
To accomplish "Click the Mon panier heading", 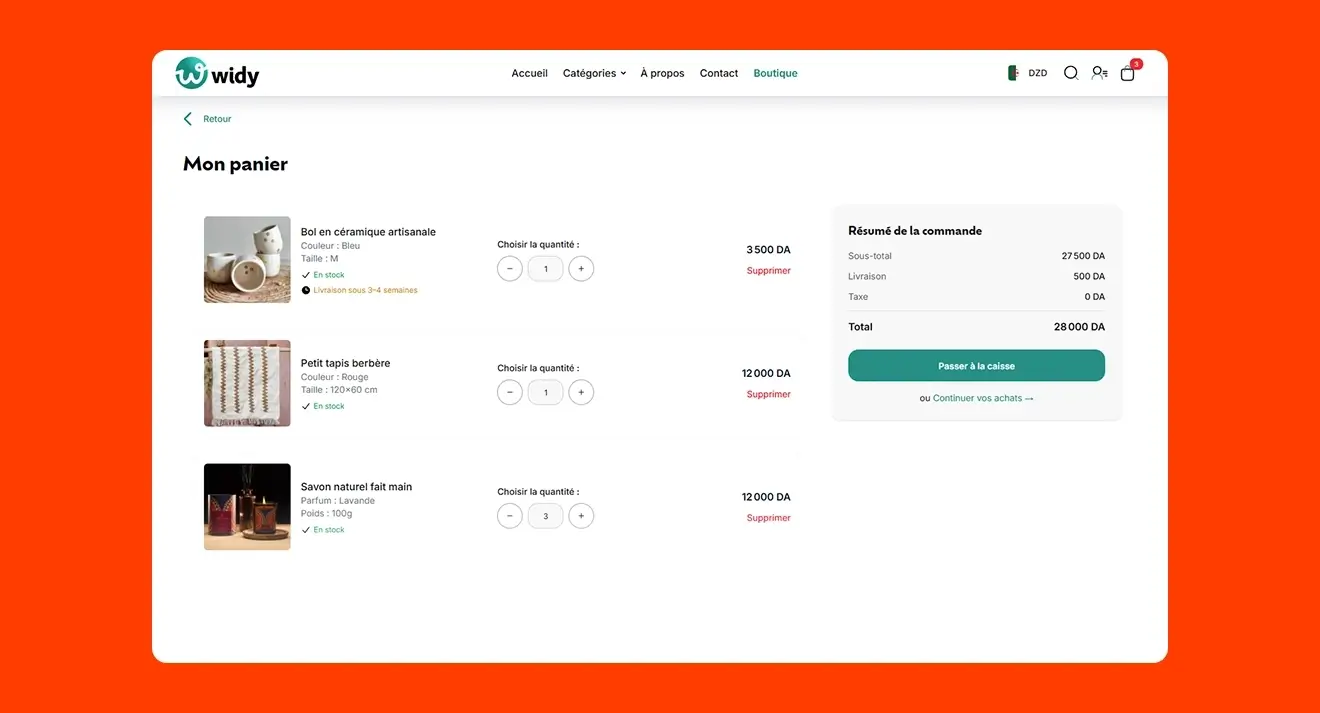I will [235, 164].
